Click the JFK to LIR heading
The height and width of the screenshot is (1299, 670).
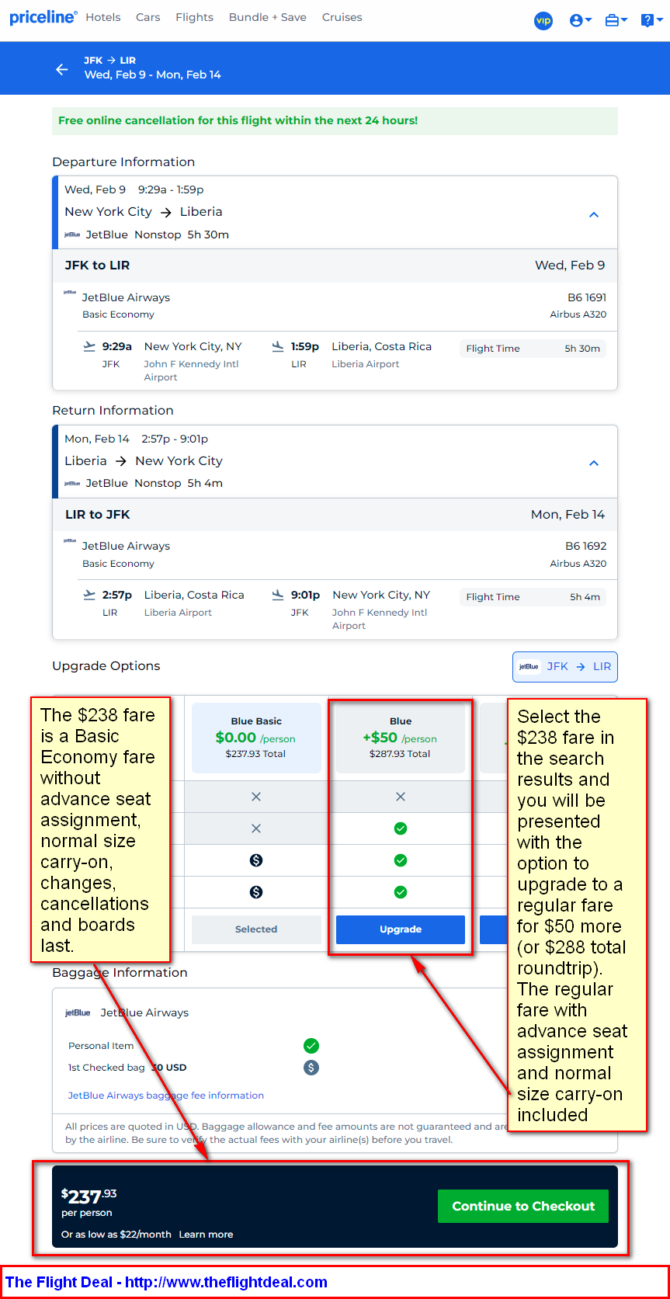click(x=97, y=266)
